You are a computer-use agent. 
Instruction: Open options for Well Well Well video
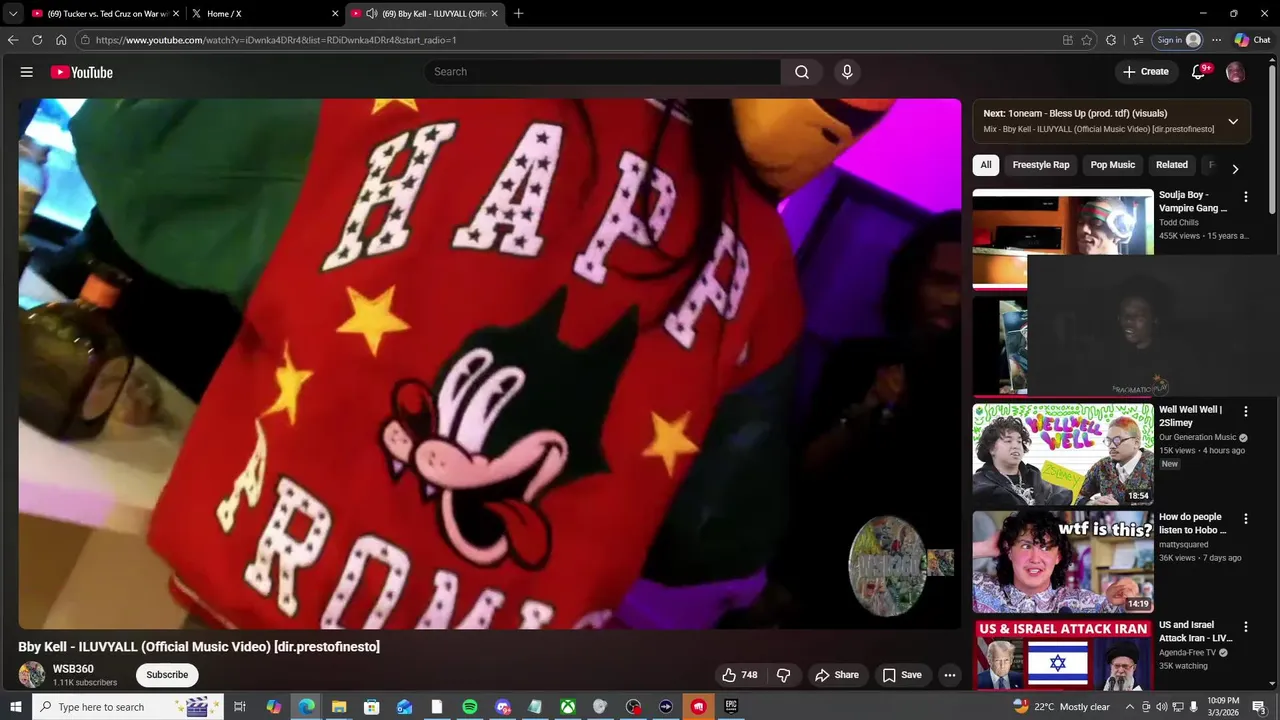(x=1246, y=411)
